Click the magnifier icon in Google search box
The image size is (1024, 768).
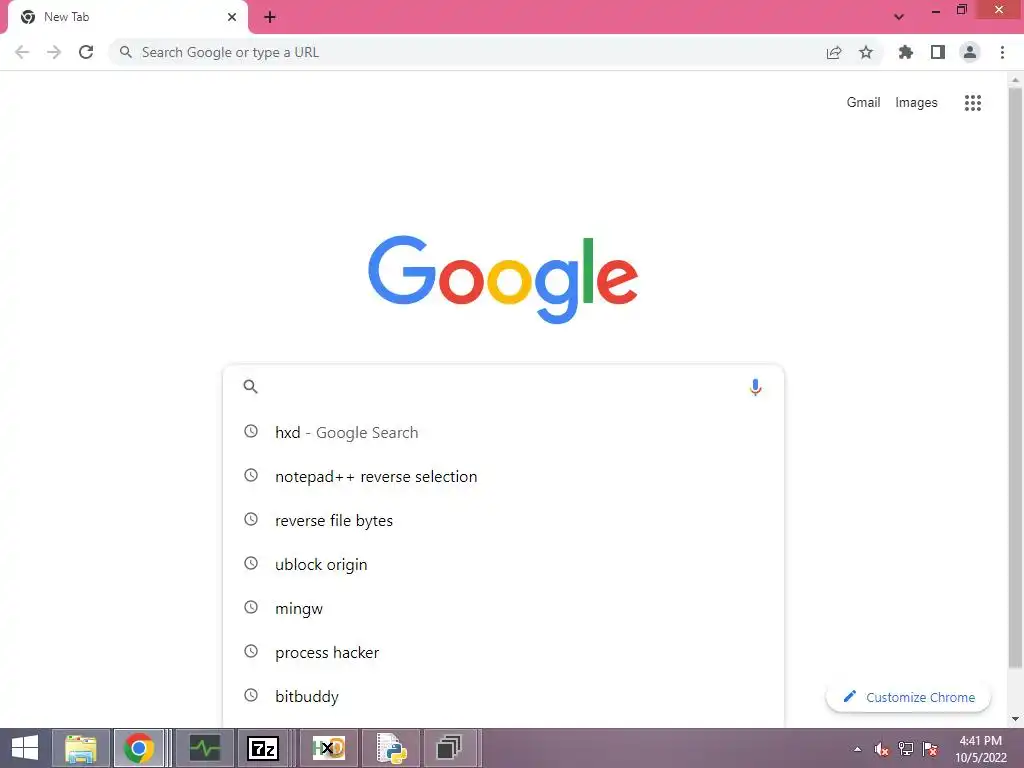tap(251, 387)
